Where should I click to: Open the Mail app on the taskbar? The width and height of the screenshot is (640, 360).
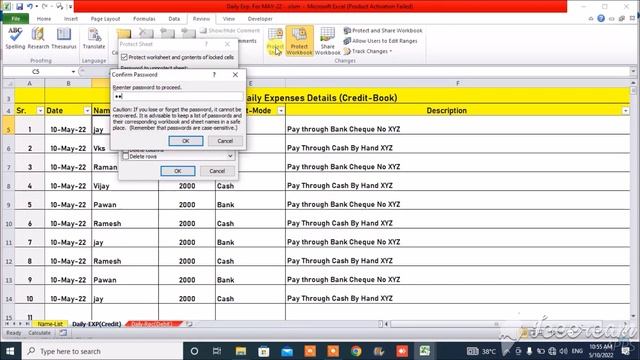click(x=287, y=351)
